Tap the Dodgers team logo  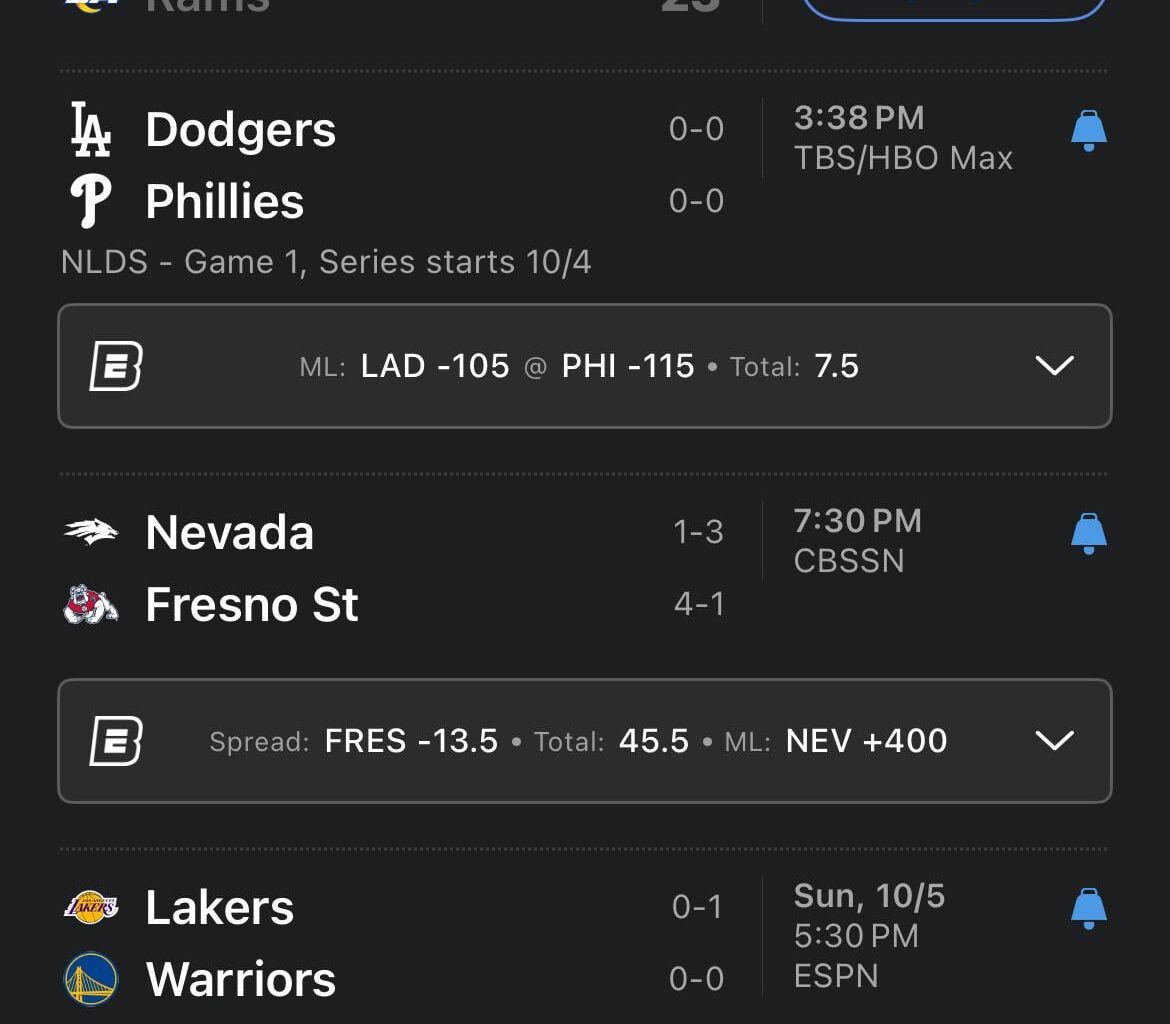[90, 131]
